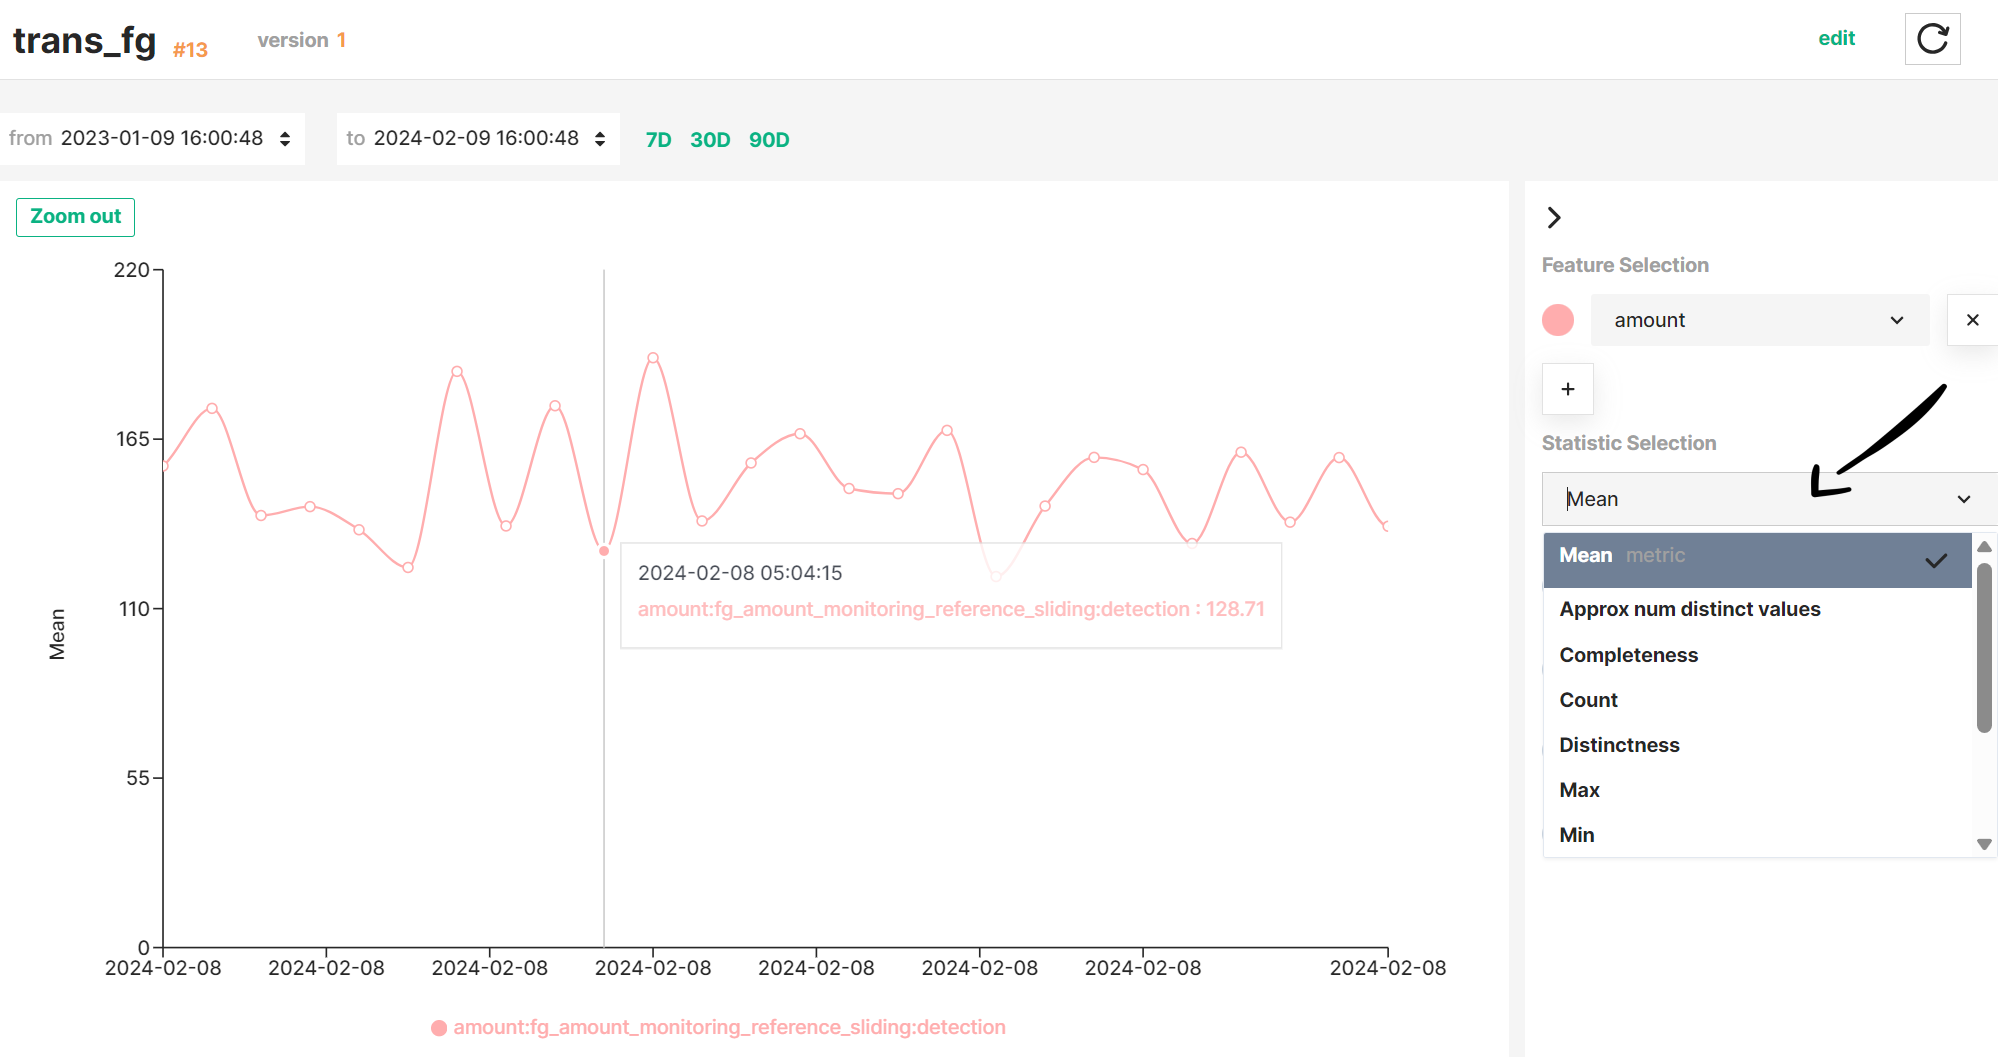Open the from-date stepper arrows
Viewport: 1998px width, 1057px height.
284,138
